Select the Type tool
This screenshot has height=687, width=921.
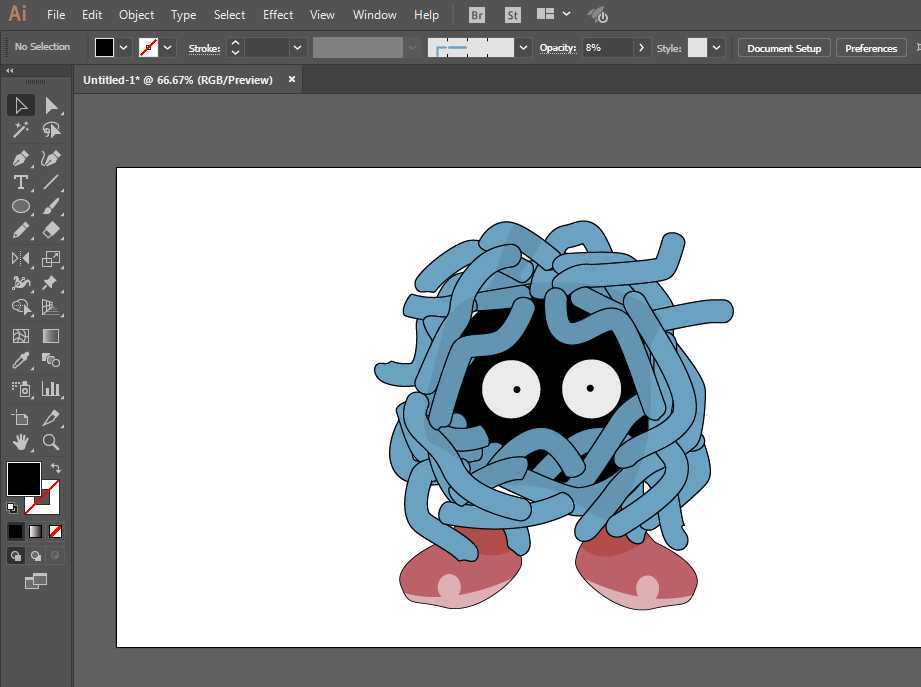click(x=20, y=182)
